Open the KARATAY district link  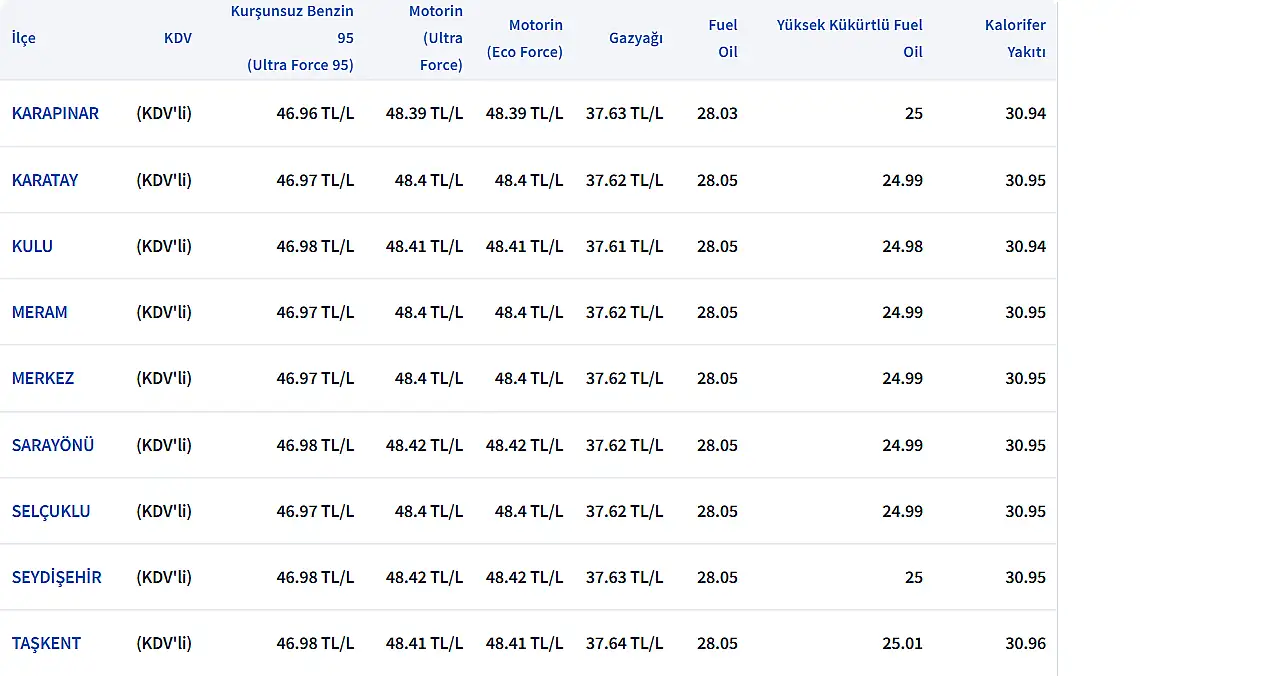45,180
